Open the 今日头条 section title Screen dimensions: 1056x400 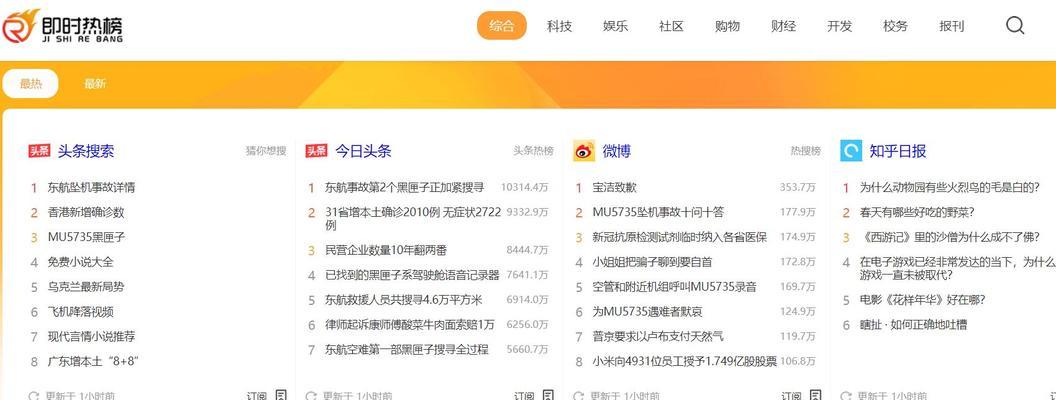363,151
